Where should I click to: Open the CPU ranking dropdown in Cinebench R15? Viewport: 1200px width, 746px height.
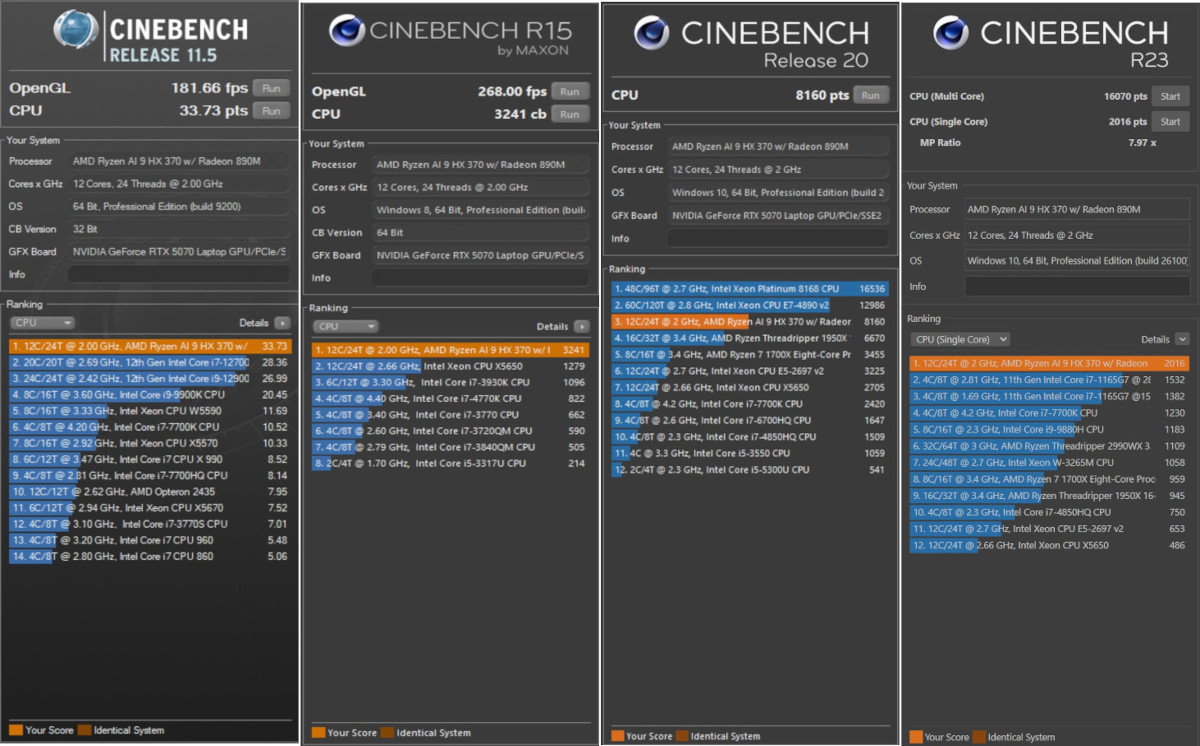pyautogui.click(x=345, y=326)
